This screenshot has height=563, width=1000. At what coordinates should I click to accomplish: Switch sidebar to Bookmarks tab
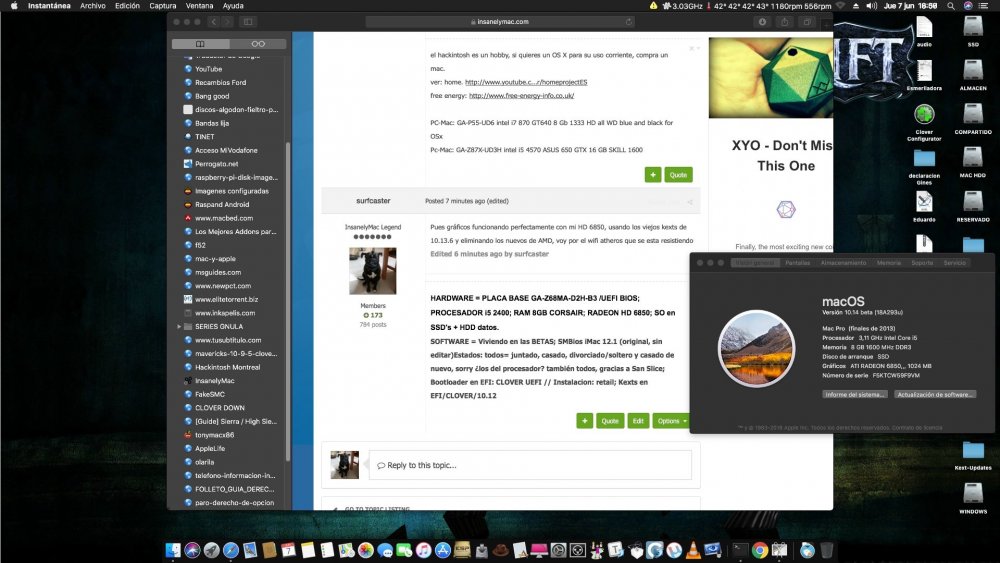point(200,44)
